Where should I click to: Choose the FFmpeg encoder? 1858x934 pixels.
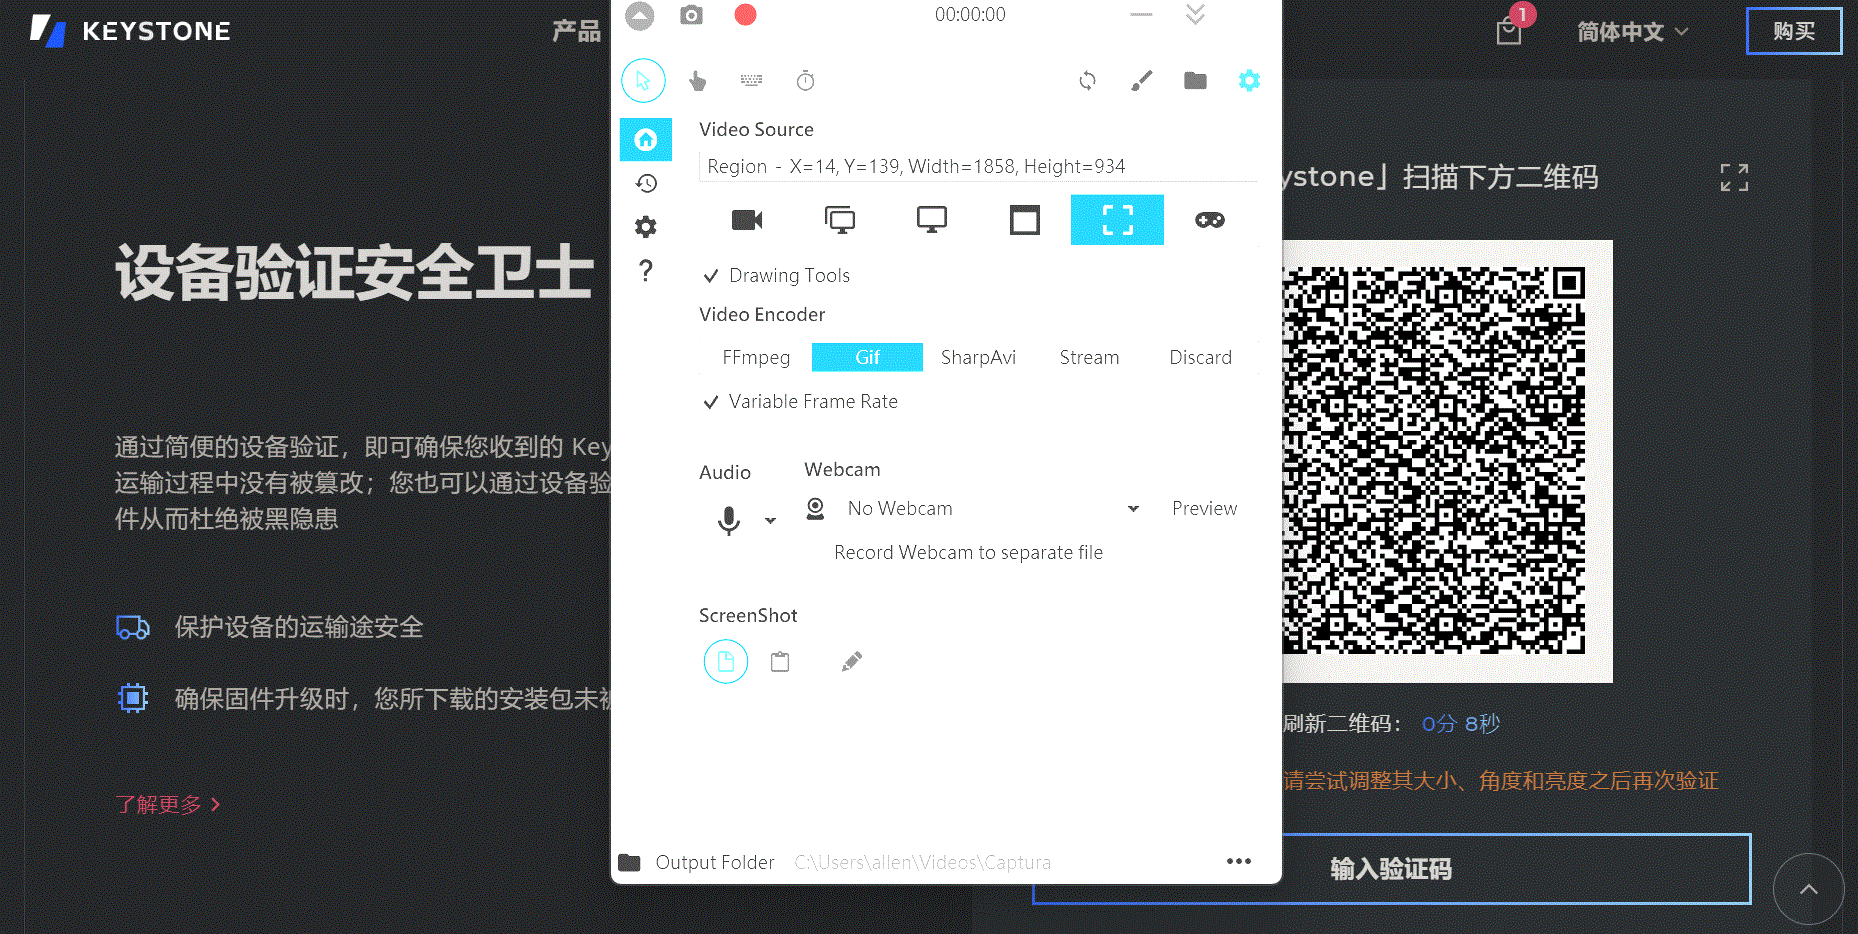pyautogui.click(x=756, y=358)
